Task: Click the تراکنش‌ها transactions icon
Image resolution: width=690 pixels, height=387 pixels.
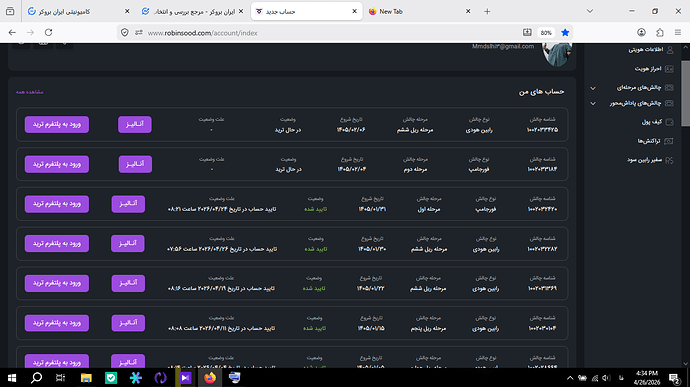Action: [668, 141]
